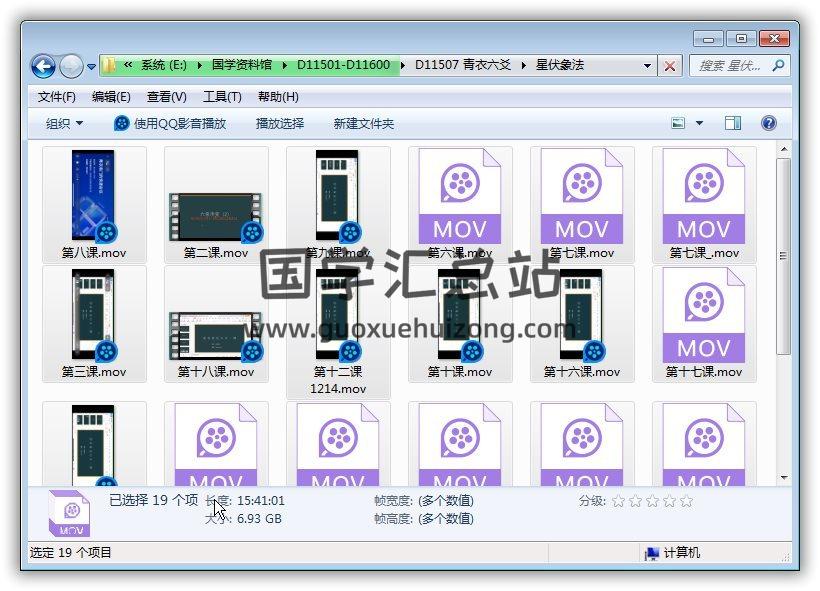The height and width of the screenshot is (591, 820).
Task: Open the 组织 dropdown menu
Action: click(64, 124)
